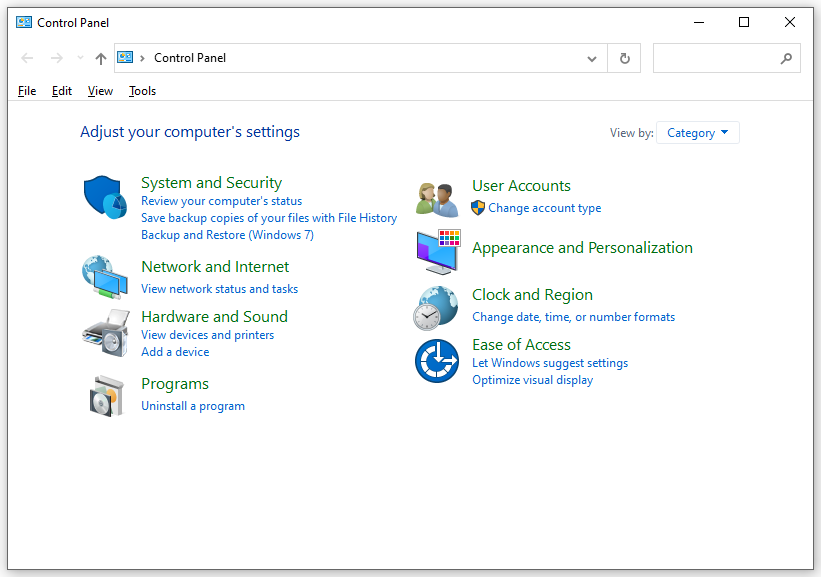The height and width of the screenshot is (577, 821).
Task: Open Hardware and Sound heading
Action: click(215, 317)
